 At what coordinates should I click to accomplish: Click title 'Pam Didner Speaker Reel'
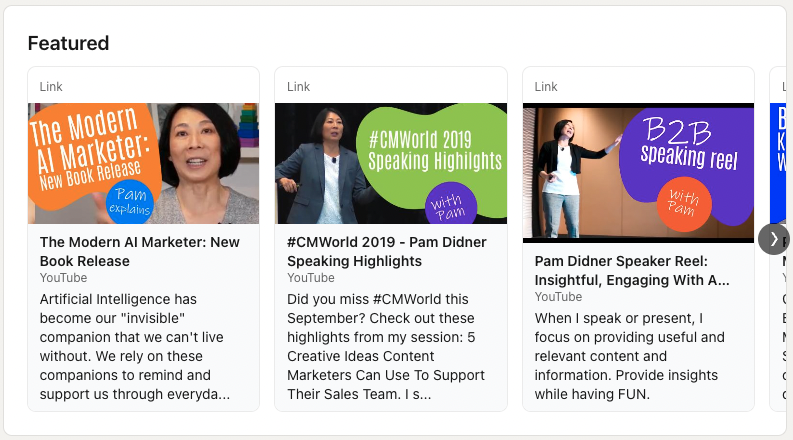tap(621, 261)
